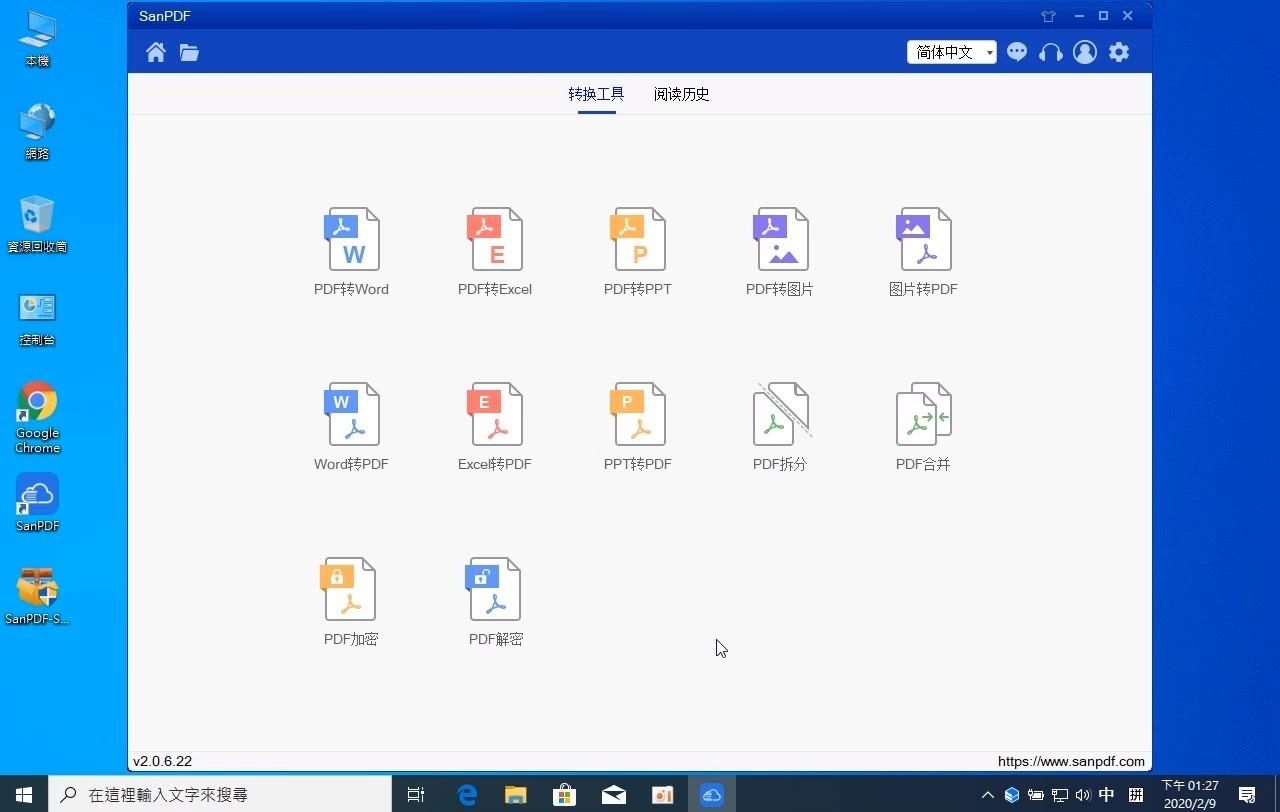Viewport: 1280px width, 812px height.
Task: Open Task View on the taskbar
Action: coord(416,795)
